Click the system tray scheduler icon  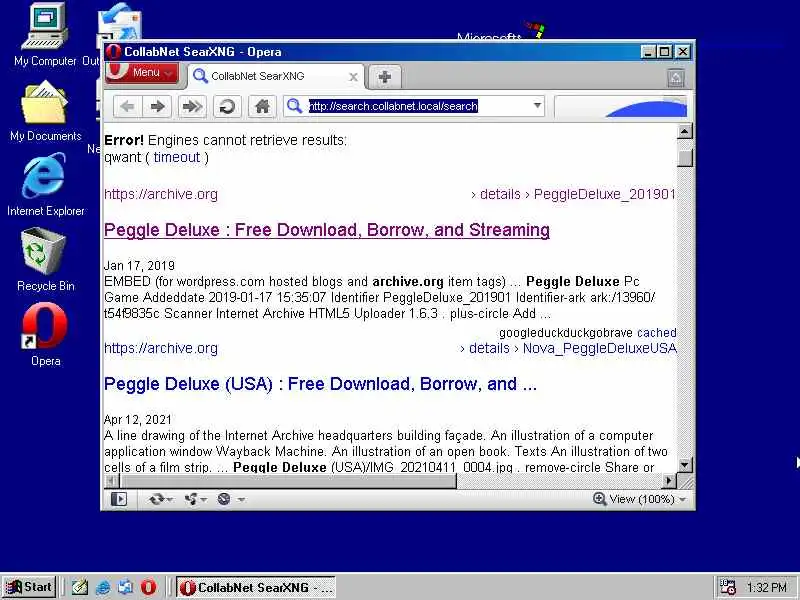727,587
